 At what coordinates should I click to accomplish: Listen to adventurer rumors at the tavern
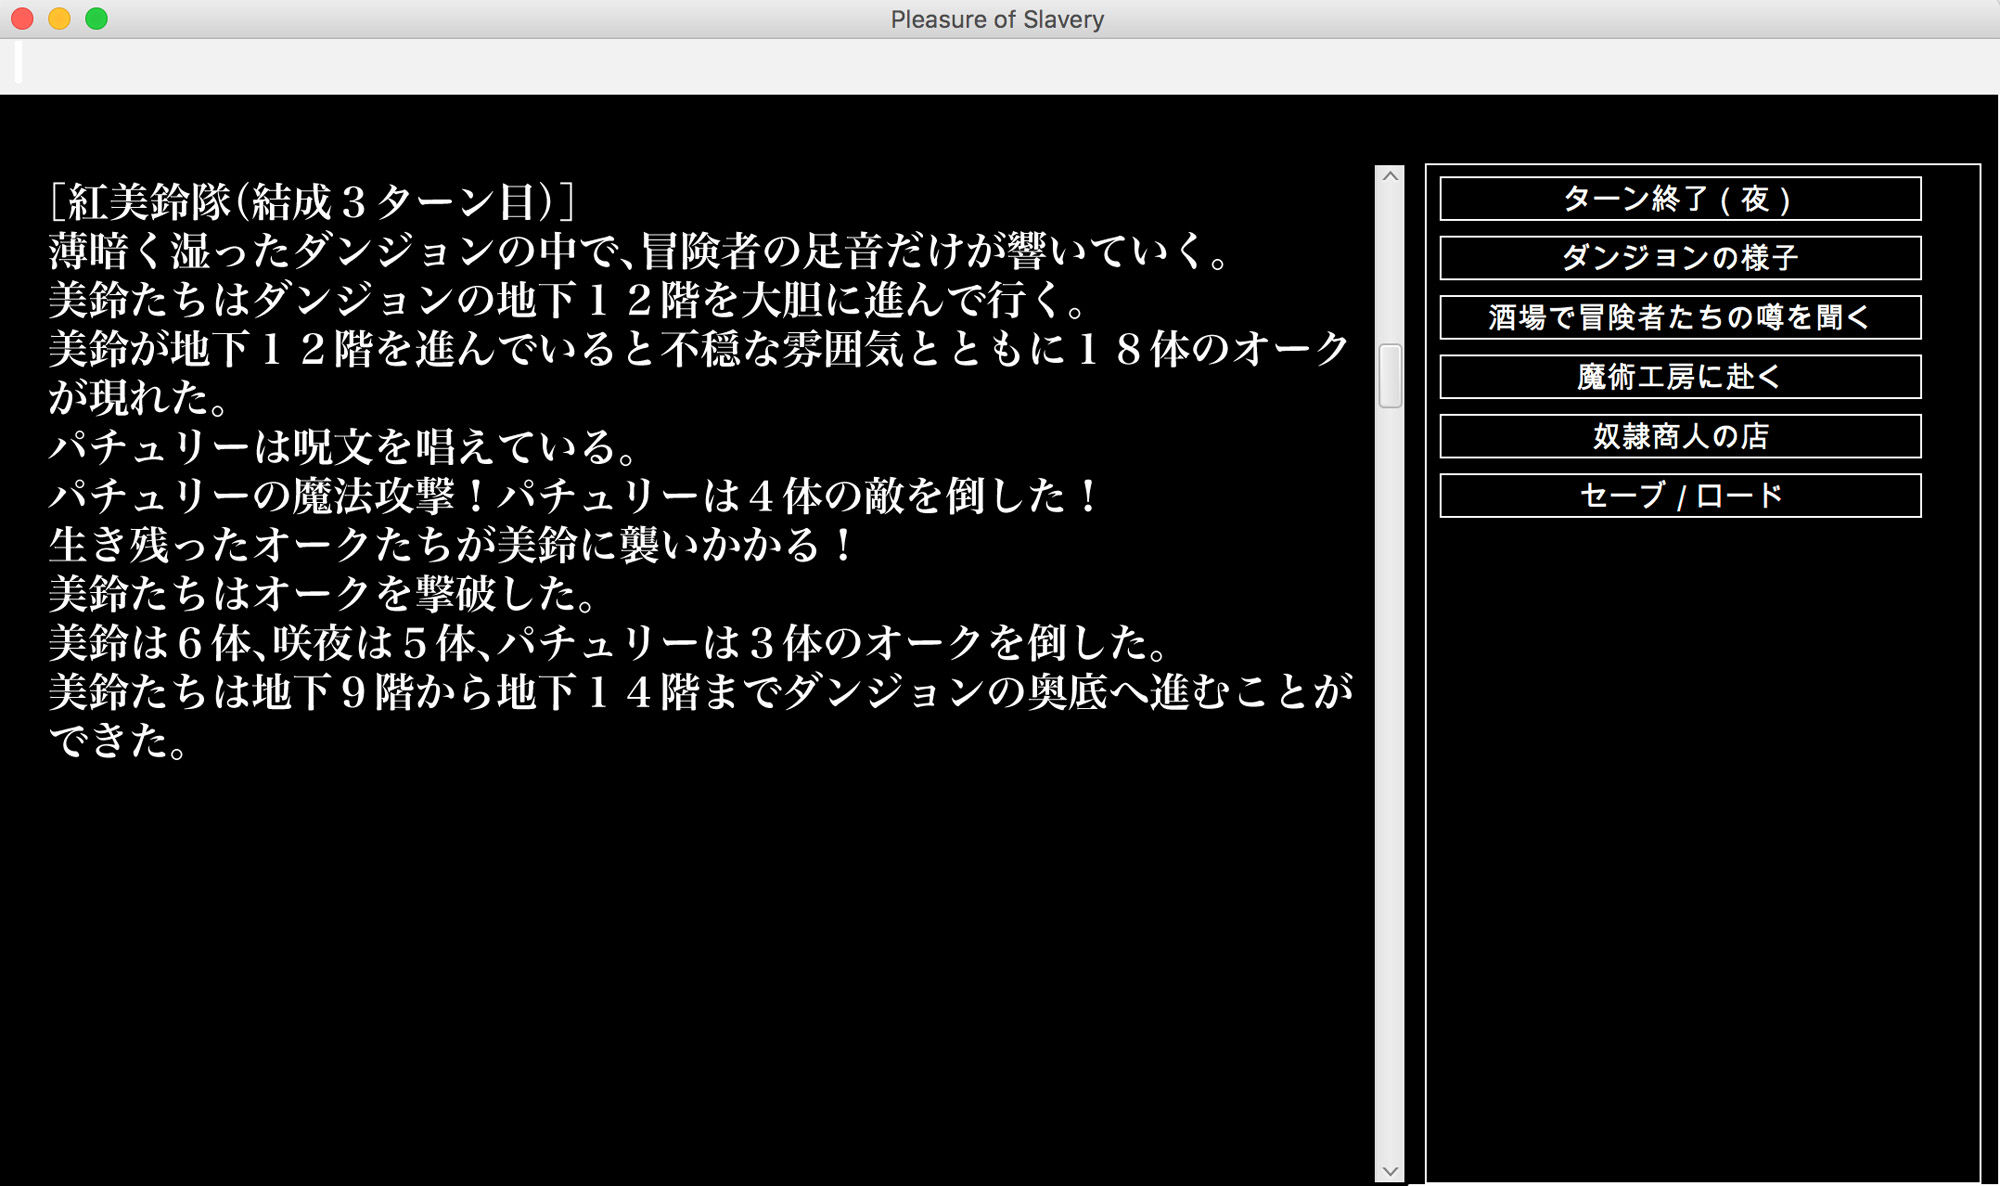[x=1678, y=317]
